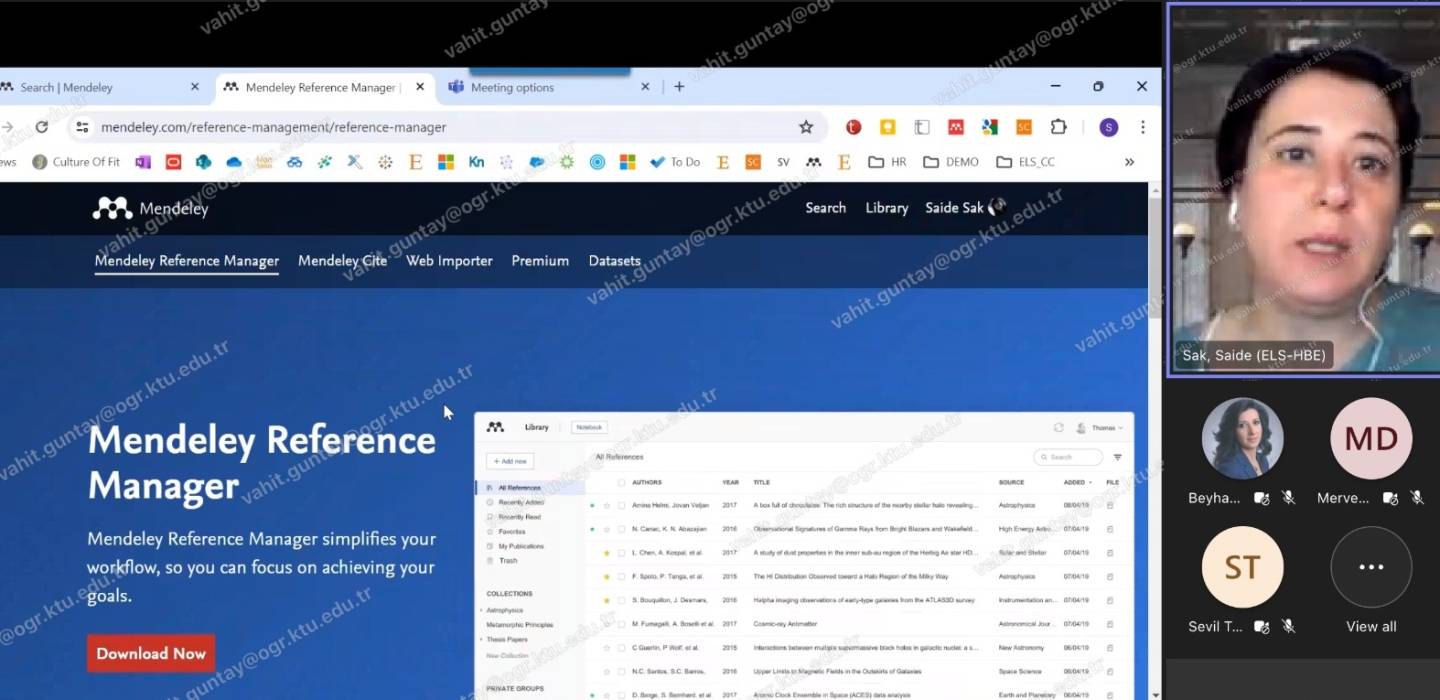Select the Sak, Saide video tile
1440x700 pixels.
pyautogui.click(x=1304, y=189)
